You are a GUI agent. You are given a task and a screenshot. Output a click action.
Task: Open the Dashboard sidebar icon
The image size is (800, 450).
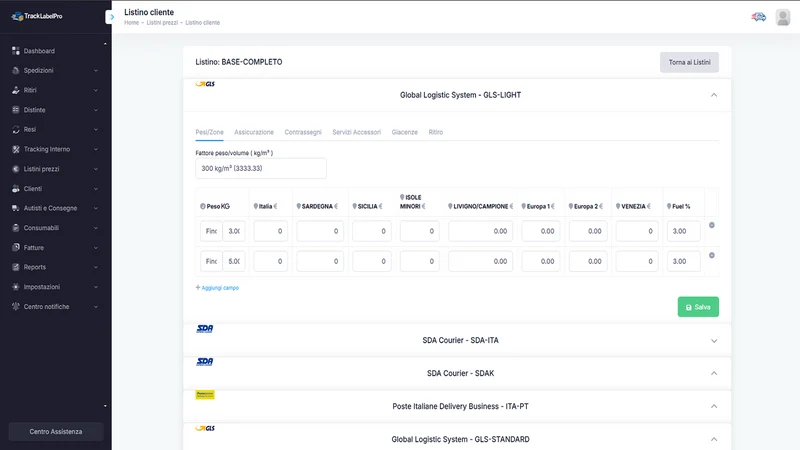[x=16, y=51]
